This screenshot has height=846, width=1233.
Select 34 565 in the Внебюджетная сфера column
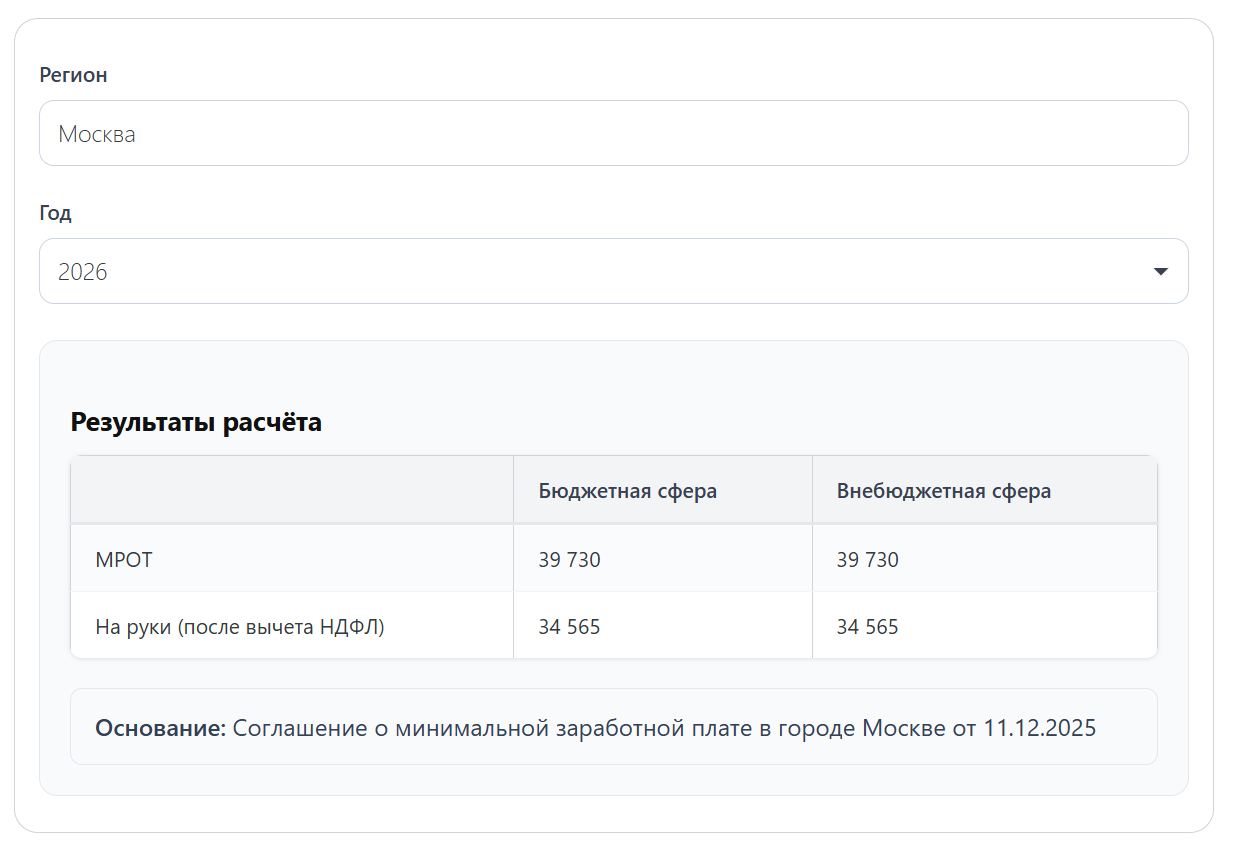(867, 627)
